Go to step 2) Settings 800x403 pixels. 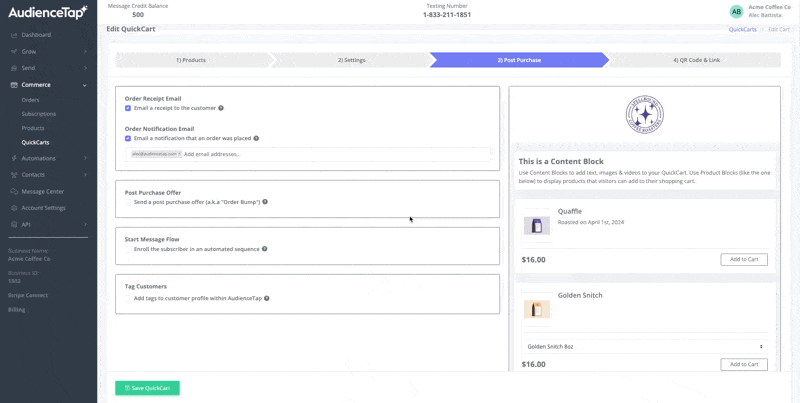click(352, 60)
